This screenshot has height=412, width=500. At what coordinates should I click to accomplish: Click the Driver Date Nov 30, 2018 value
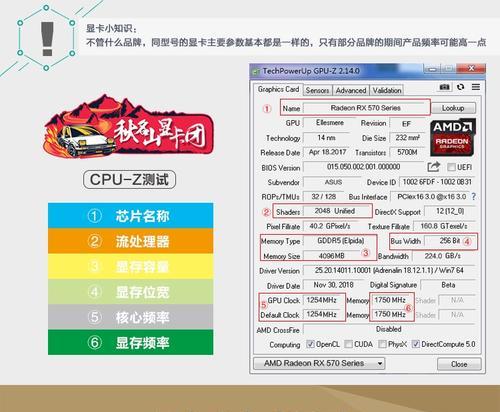pos(333,285)
